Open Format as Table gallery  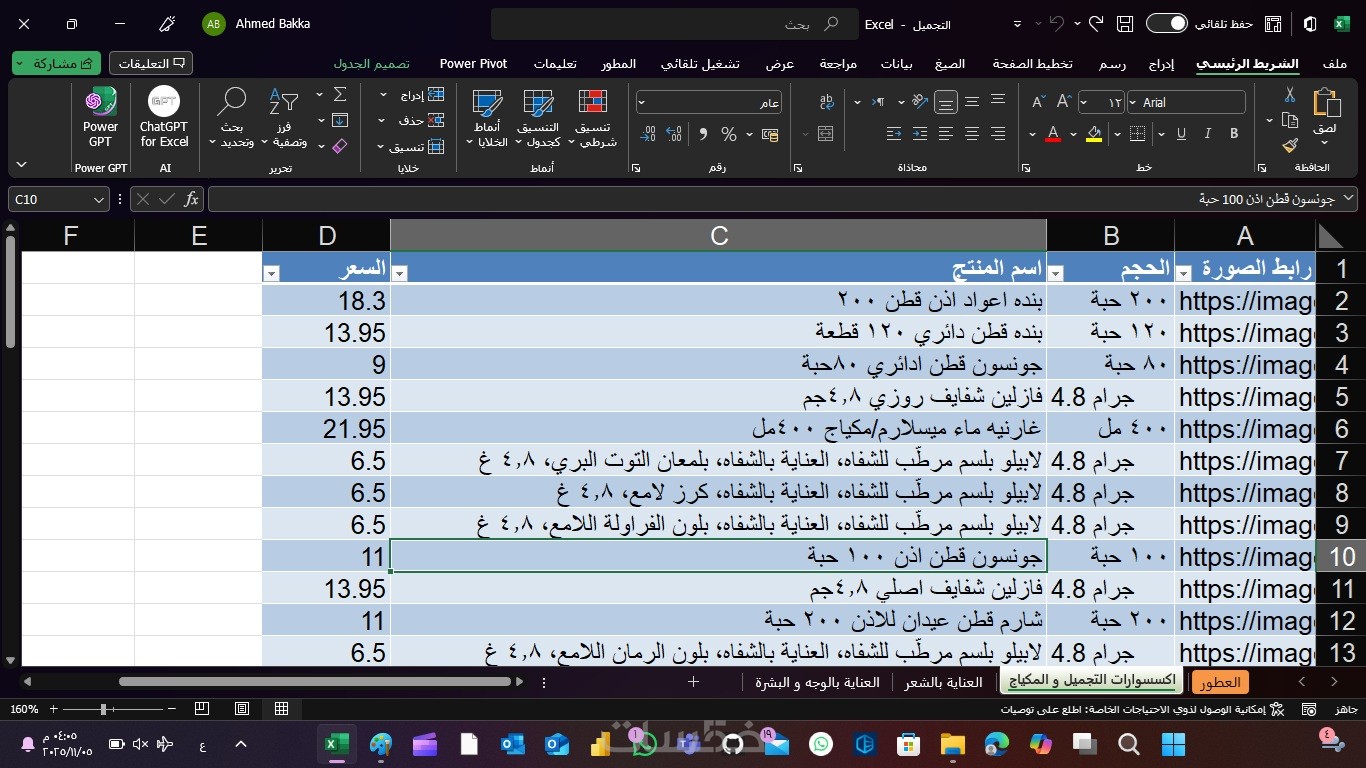coord(538,118)
